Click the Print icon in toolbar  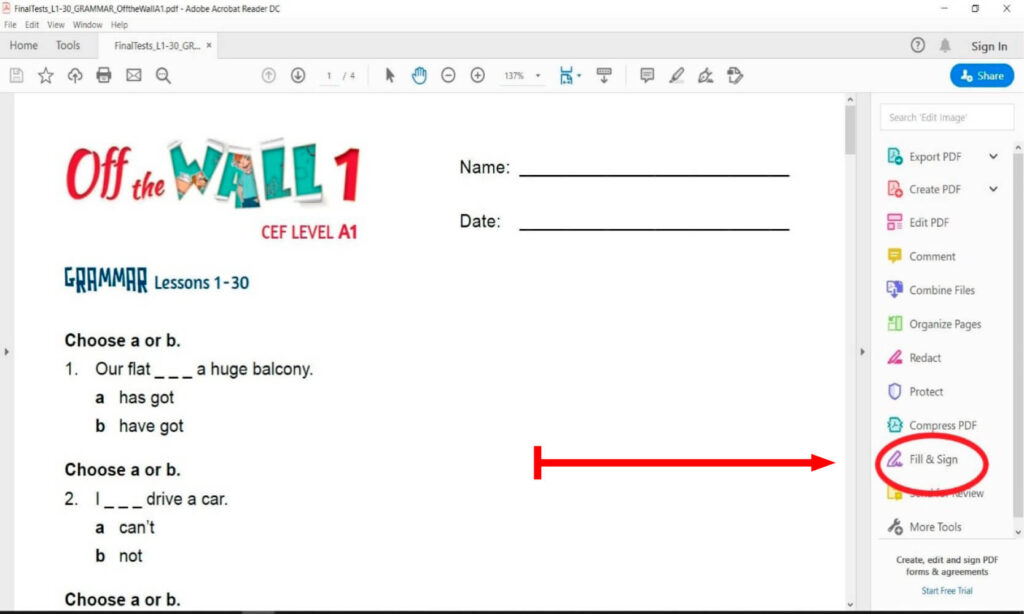pyautogui.click(x=104, y=76)
